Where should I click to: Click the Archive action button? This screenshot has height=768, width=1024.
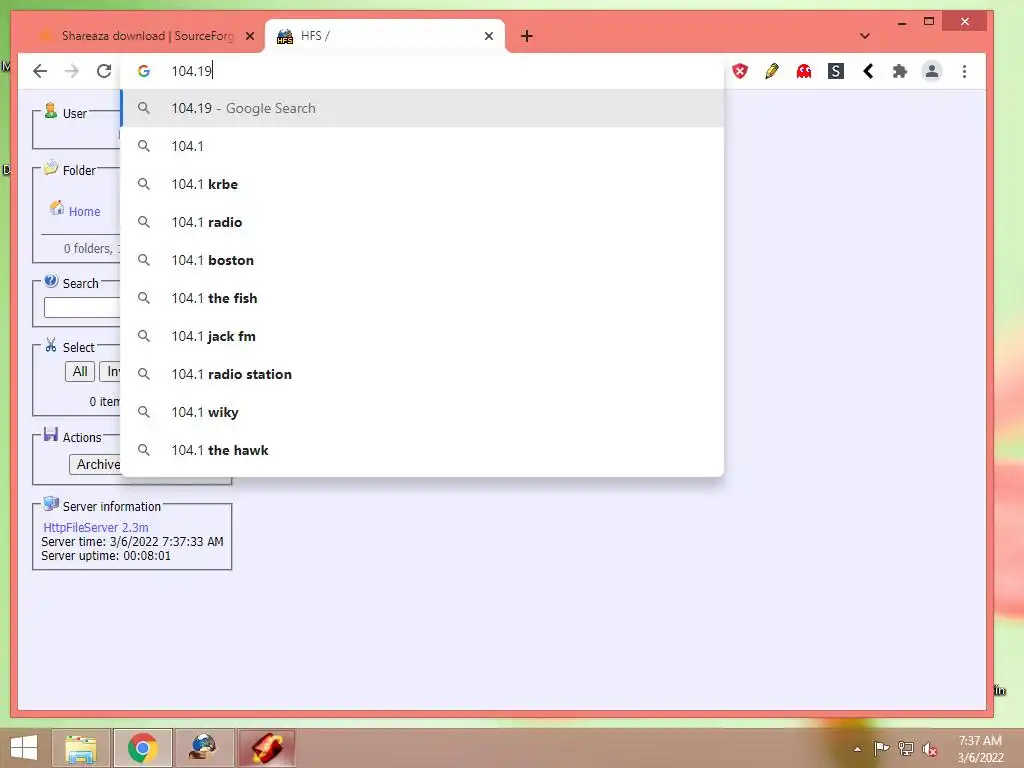[x=95, y=464]
